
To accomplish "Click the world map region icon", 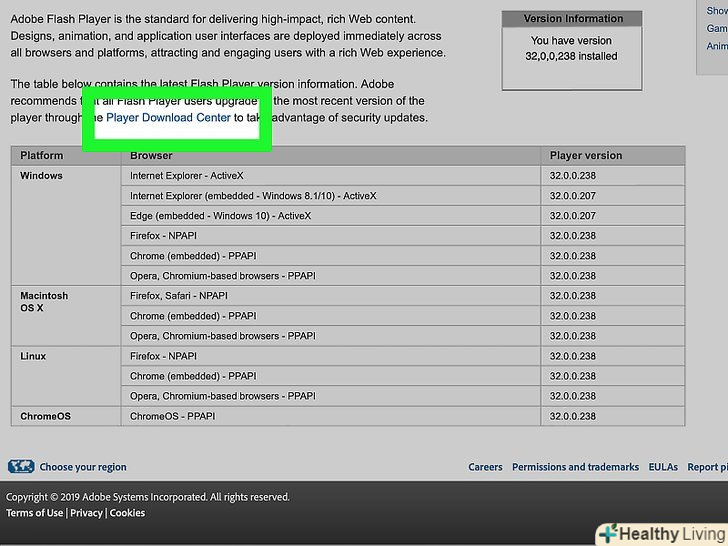I will click(21, 466).
